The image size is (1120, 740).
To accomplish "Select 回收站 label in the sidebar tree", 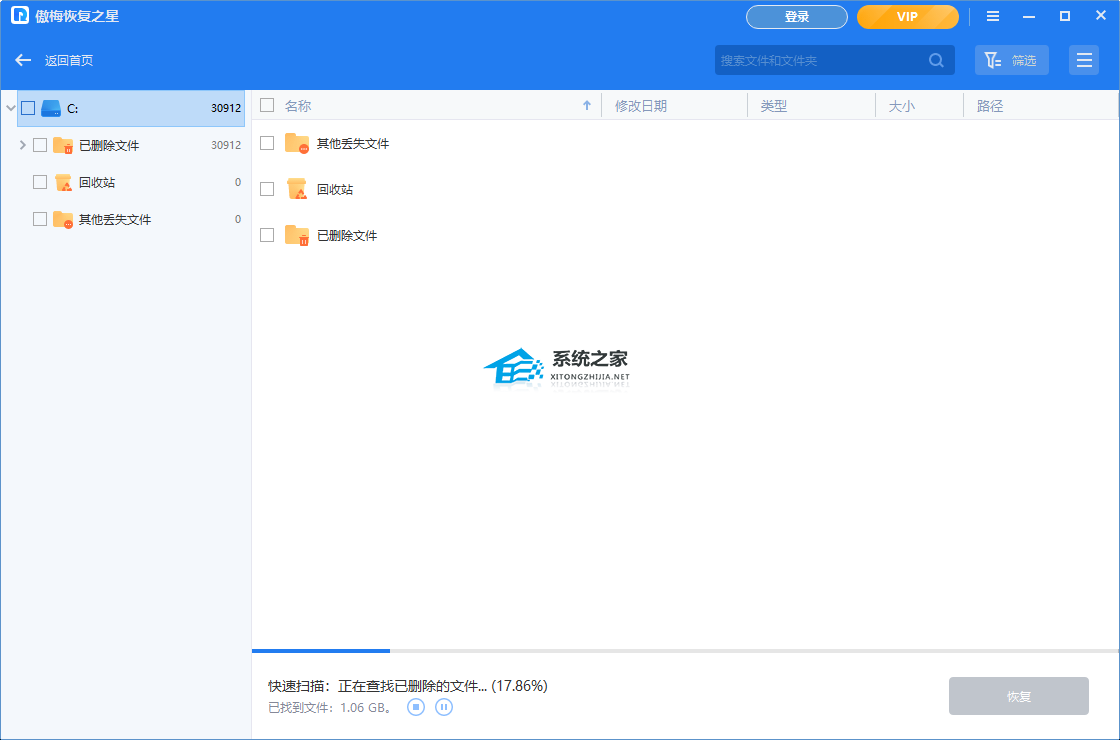I will click(x=97, y=183).
